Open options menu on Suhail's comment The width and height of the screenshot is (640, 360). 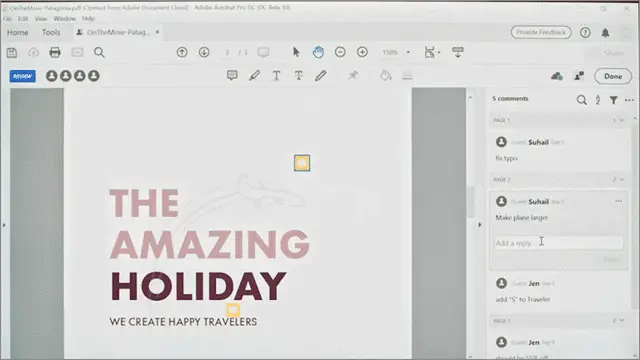[x=618, y=201]
